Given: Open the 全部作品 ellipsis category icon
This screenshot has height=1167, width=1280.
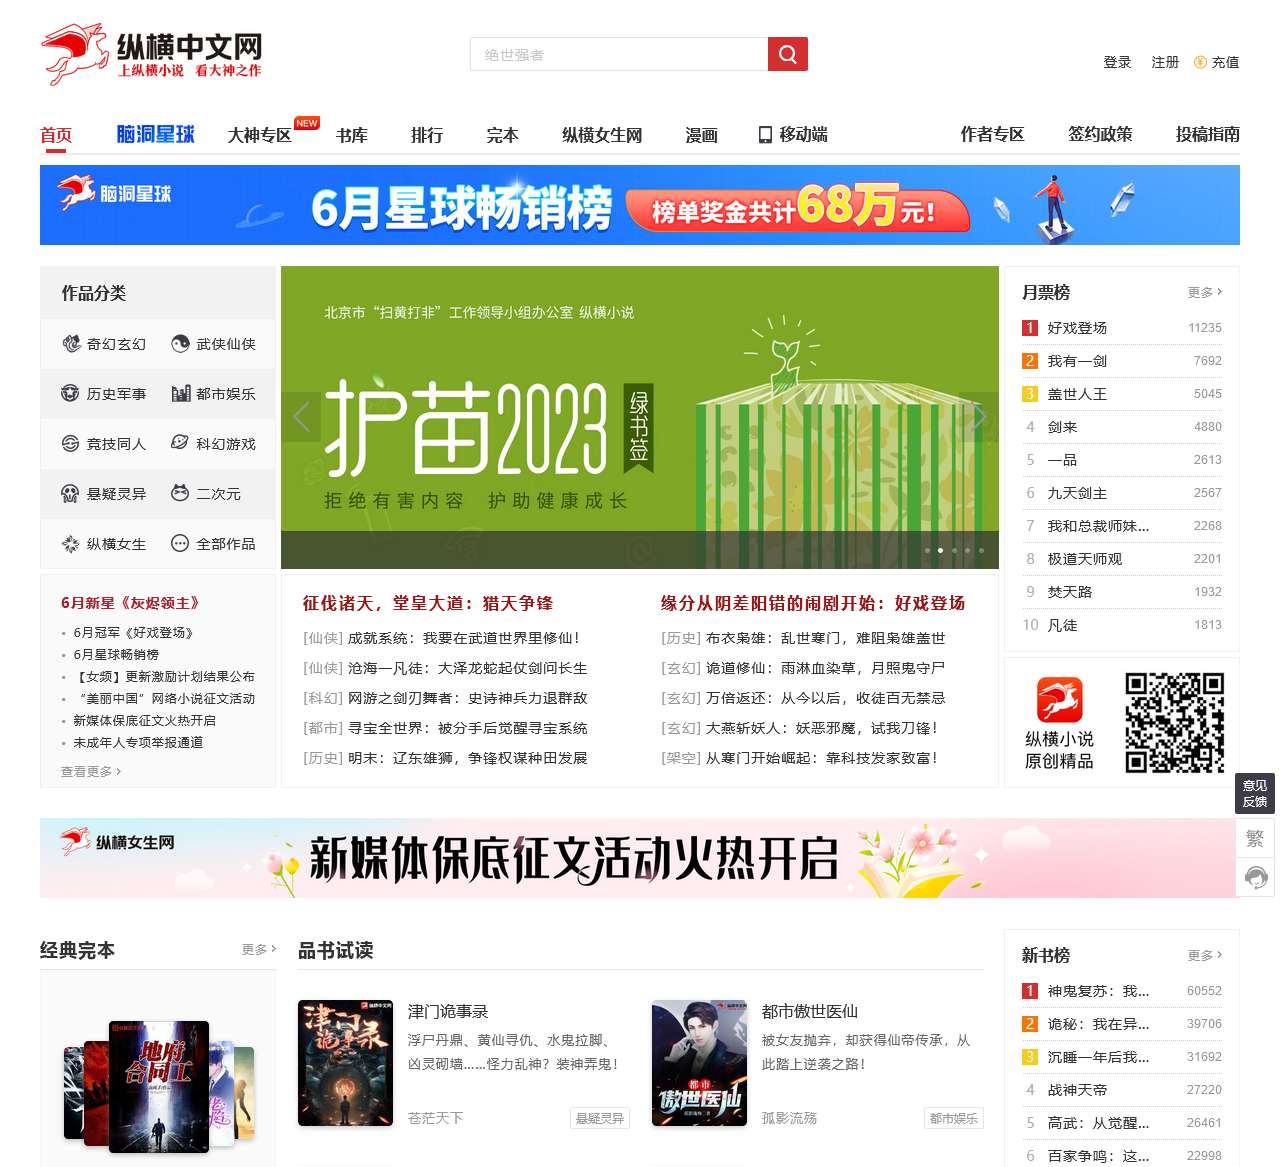Looking at the screenshot, I should pos(180,544).
